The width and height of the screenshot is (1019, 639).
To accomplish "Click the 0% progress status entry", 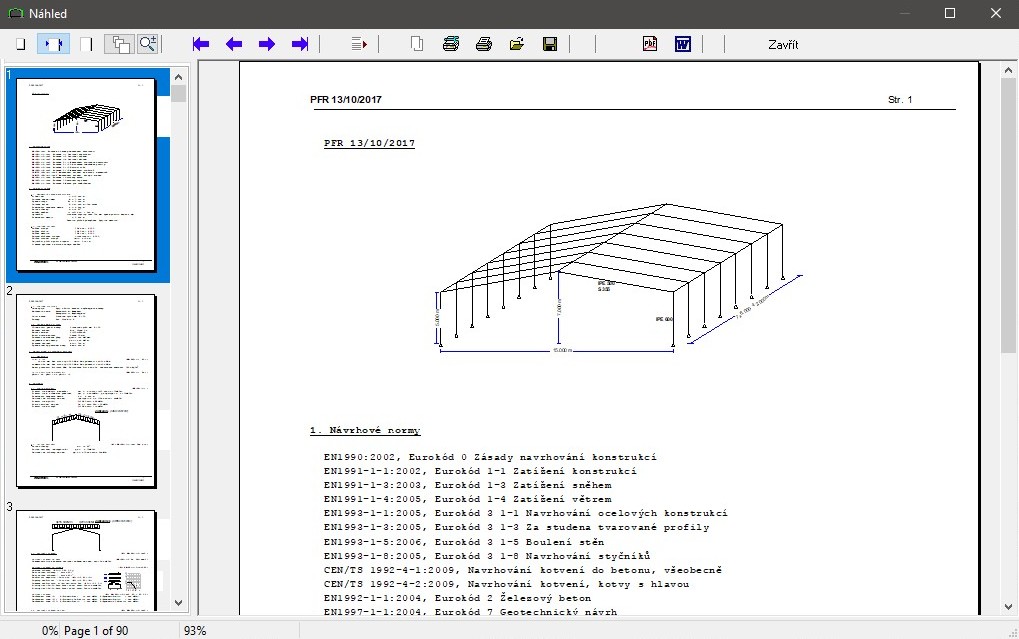I will (x=50, y=631).
